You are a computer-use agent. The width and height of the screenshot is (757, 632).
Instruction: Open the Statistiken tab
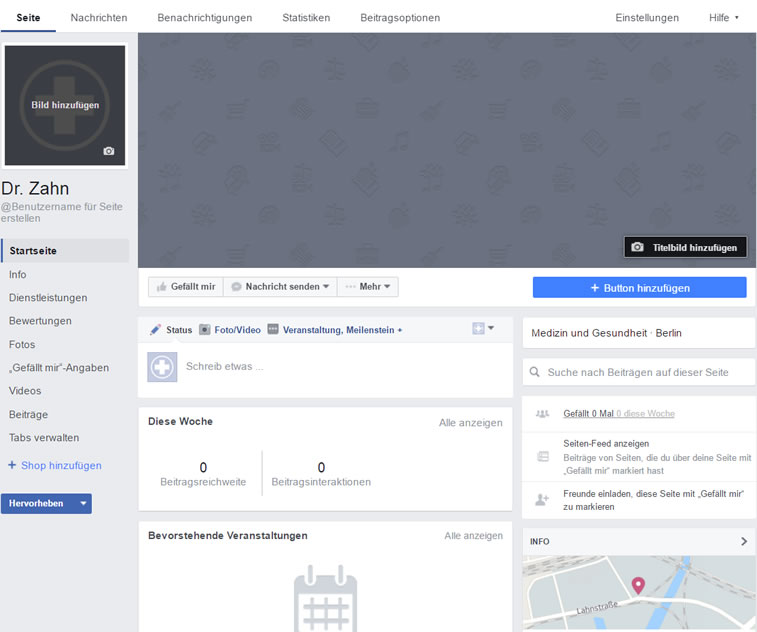click(306, 18)
